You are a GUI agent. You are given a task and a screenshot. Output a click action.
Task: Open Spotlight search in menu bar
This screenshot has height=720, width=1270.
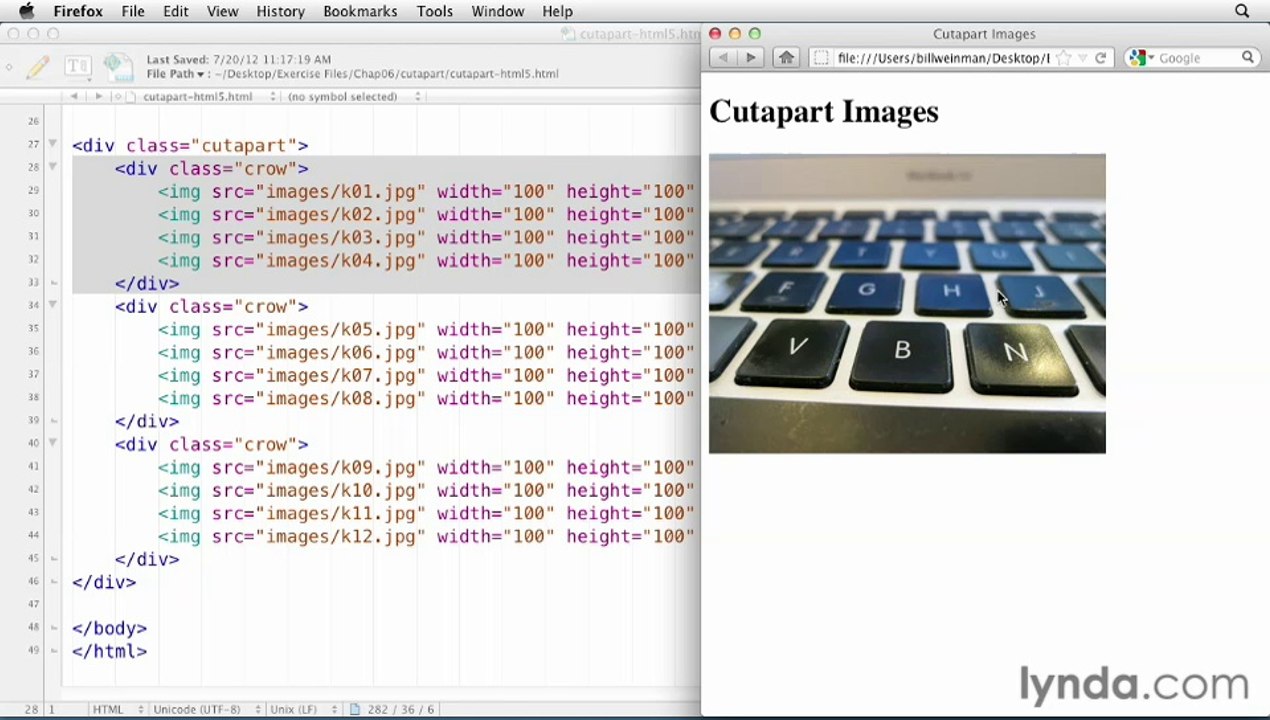(x=1242, y=11)
